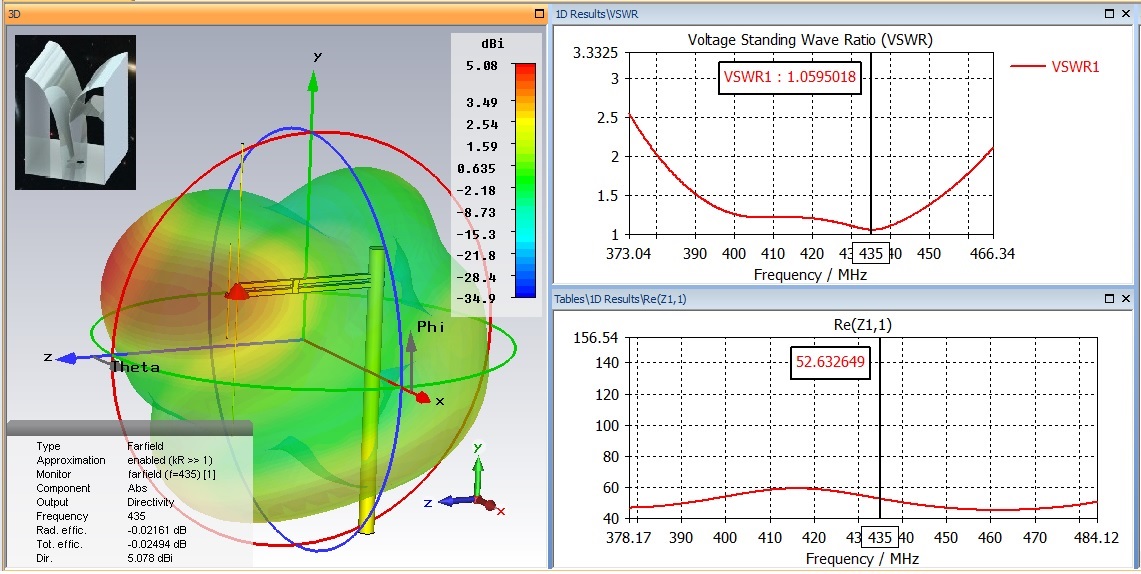Click the blue z-axis arrowhead in 3D view

coord(67,357)
